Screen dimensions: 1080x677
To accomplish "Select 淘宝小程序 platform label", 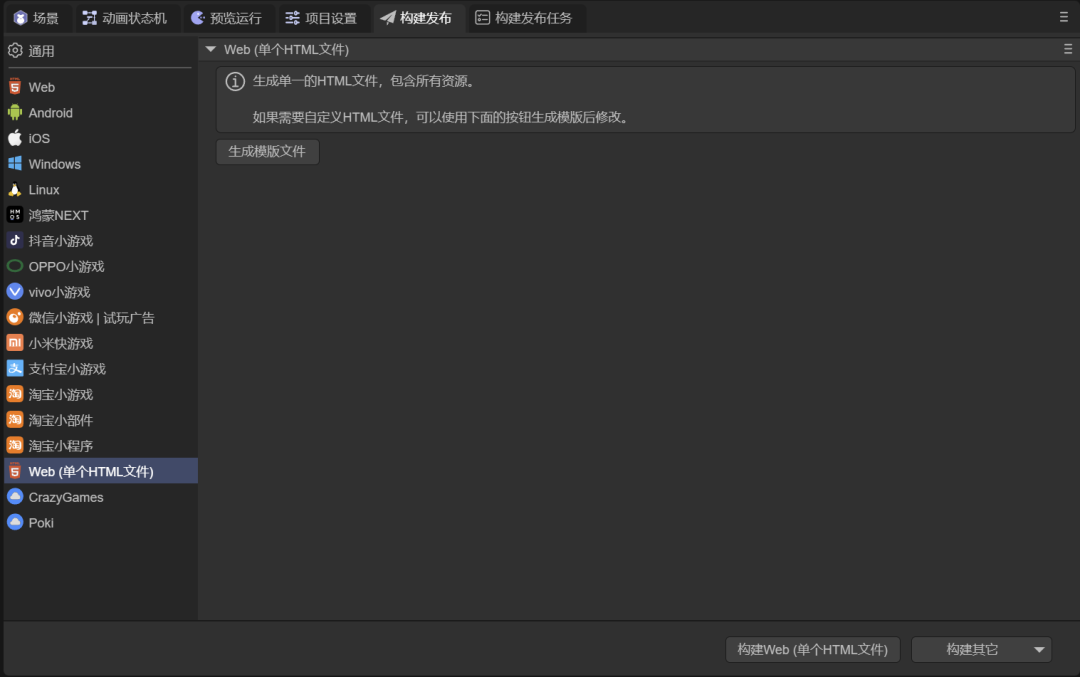I will [x=61, y=446].
